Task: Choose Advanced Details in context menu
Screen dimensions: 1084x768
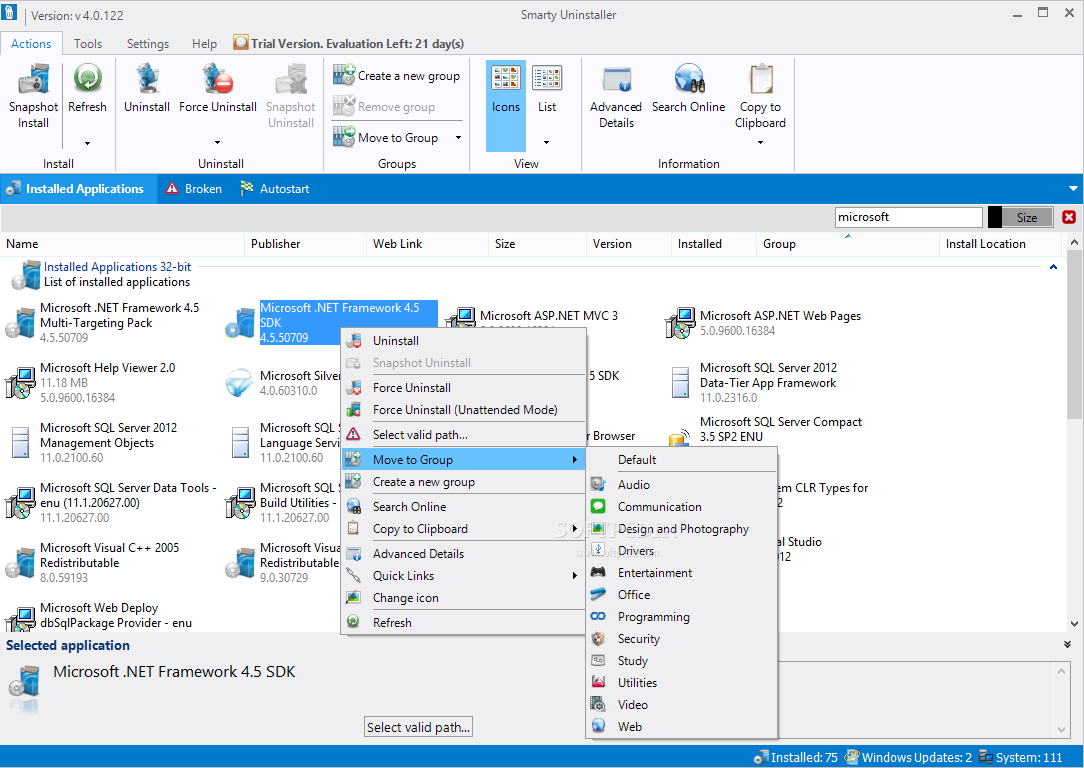Action: (x=463, y=554)
